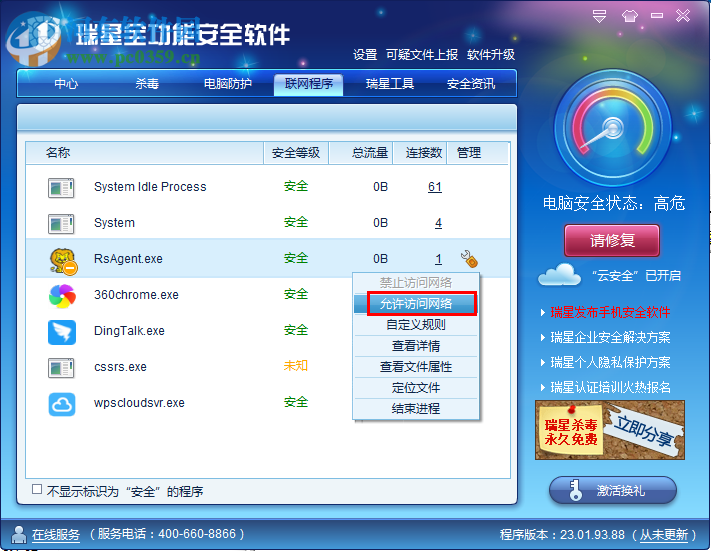The width and height of the screenshot is (711, 551).
Task: Open the 在线服务 link
Action: click(56, 535)
